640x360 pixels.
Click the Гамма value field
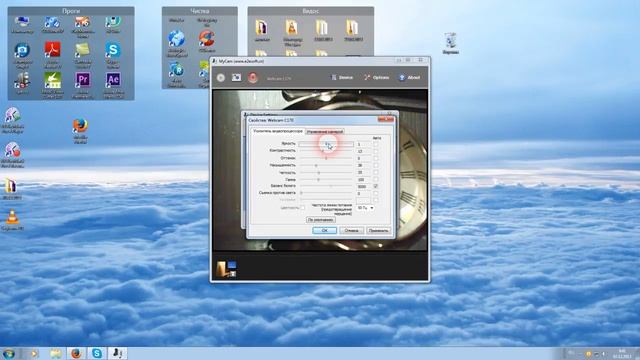[363, 179]
